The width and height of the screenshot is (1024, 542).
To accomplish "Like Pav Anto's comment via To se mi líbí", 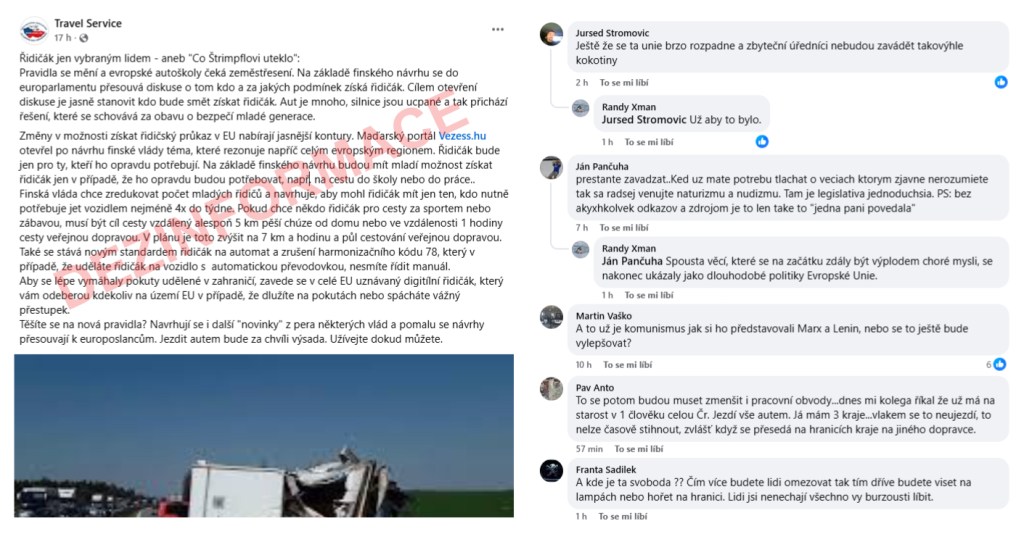I will [x=639, y=449].
